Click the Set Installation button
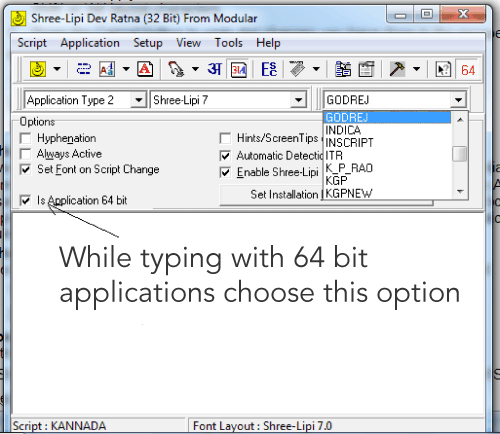The image size is (500, 434). [327, 195]
